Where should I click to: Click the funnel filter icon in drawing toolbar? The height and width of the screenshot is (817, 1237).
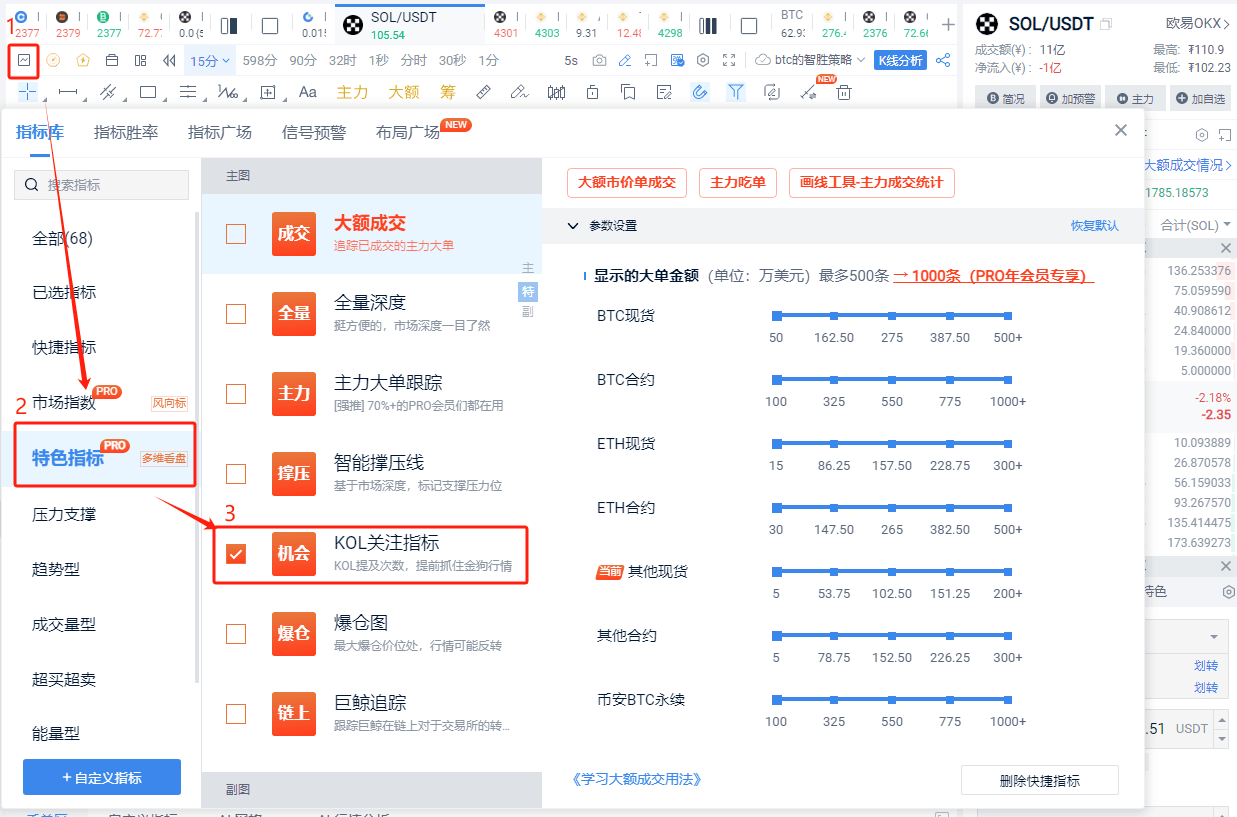[736, 92]
